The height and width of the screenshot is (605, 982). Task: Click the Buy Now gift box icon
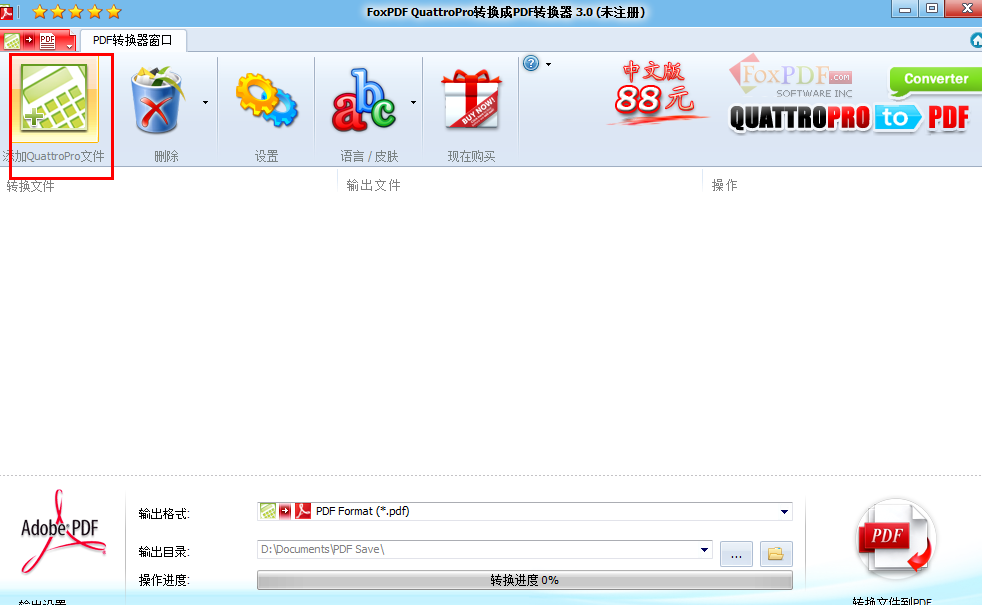coord(472,99)
